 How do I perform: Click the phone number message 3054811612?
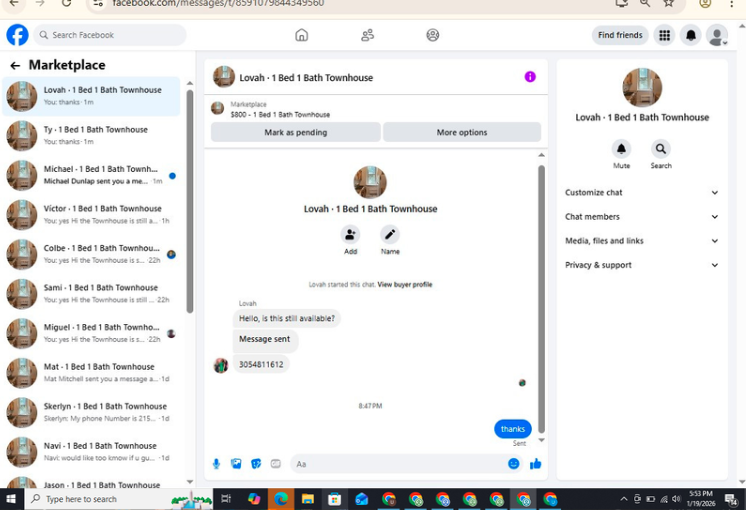coord(261,364)
